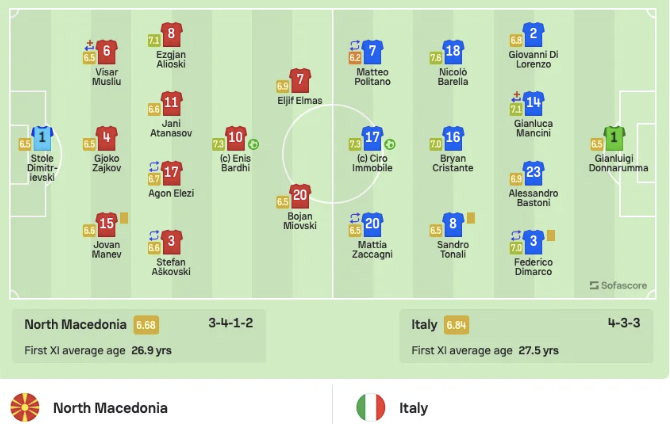This screenshot has width=670, height=428.
Task: Click Italy's 6.84 team rating badge
Action: (x=457, y=325)
